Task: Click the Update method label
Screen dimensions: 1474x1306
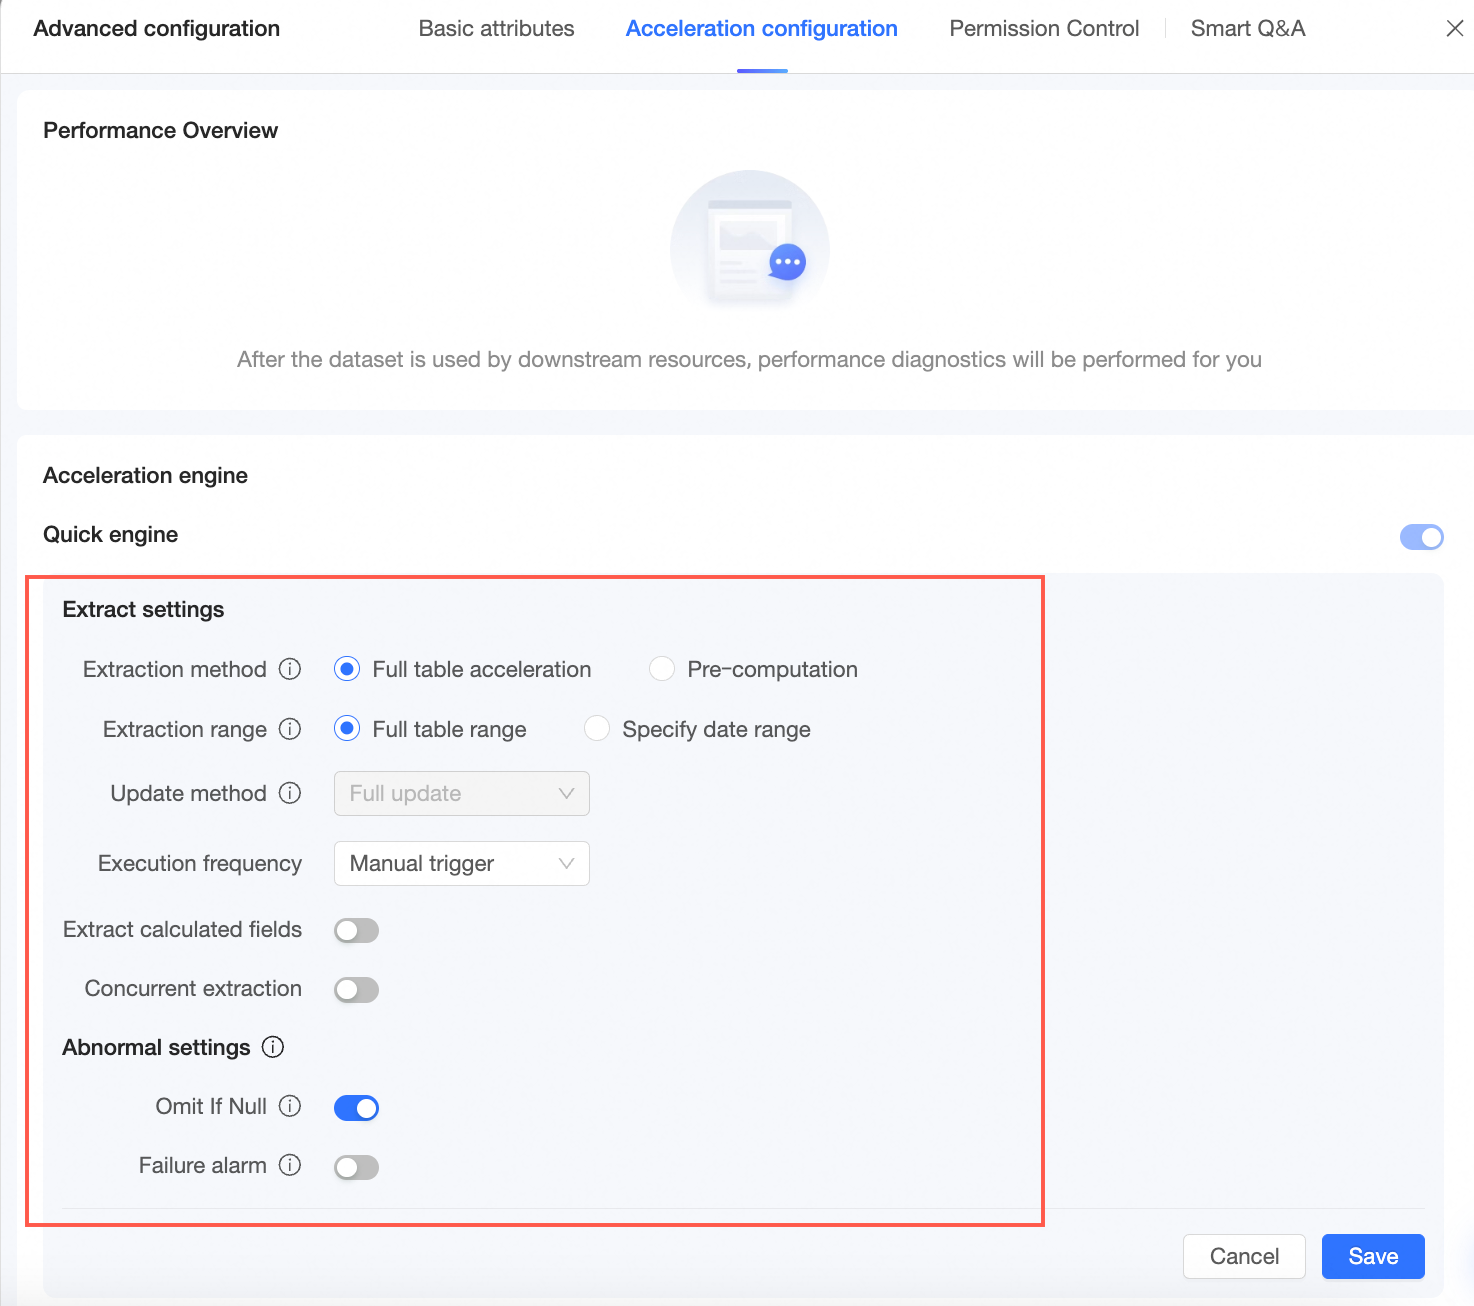Action: [x=189, y=793]
